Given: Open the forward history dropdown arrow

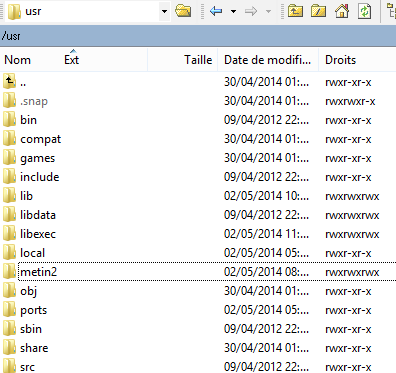Looking at the screenshot, I should coord(268,12).
